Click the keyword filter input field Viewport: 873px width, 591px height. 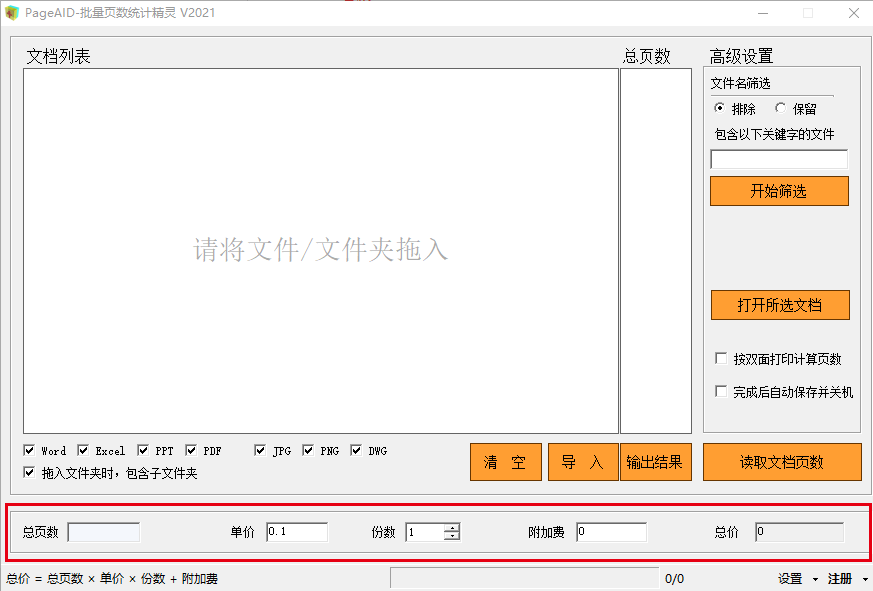pyautogui.click(x=779, y=159)
